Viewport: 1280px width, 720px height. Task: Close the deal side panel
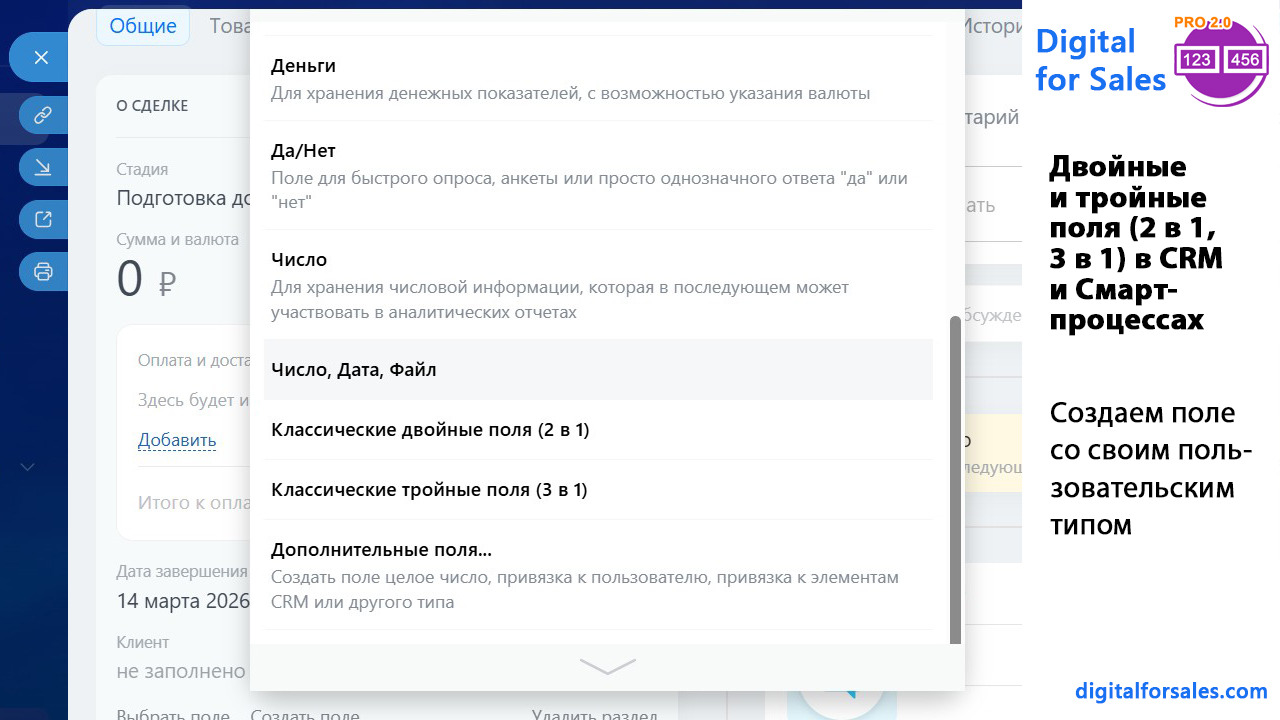click(41, 58)
